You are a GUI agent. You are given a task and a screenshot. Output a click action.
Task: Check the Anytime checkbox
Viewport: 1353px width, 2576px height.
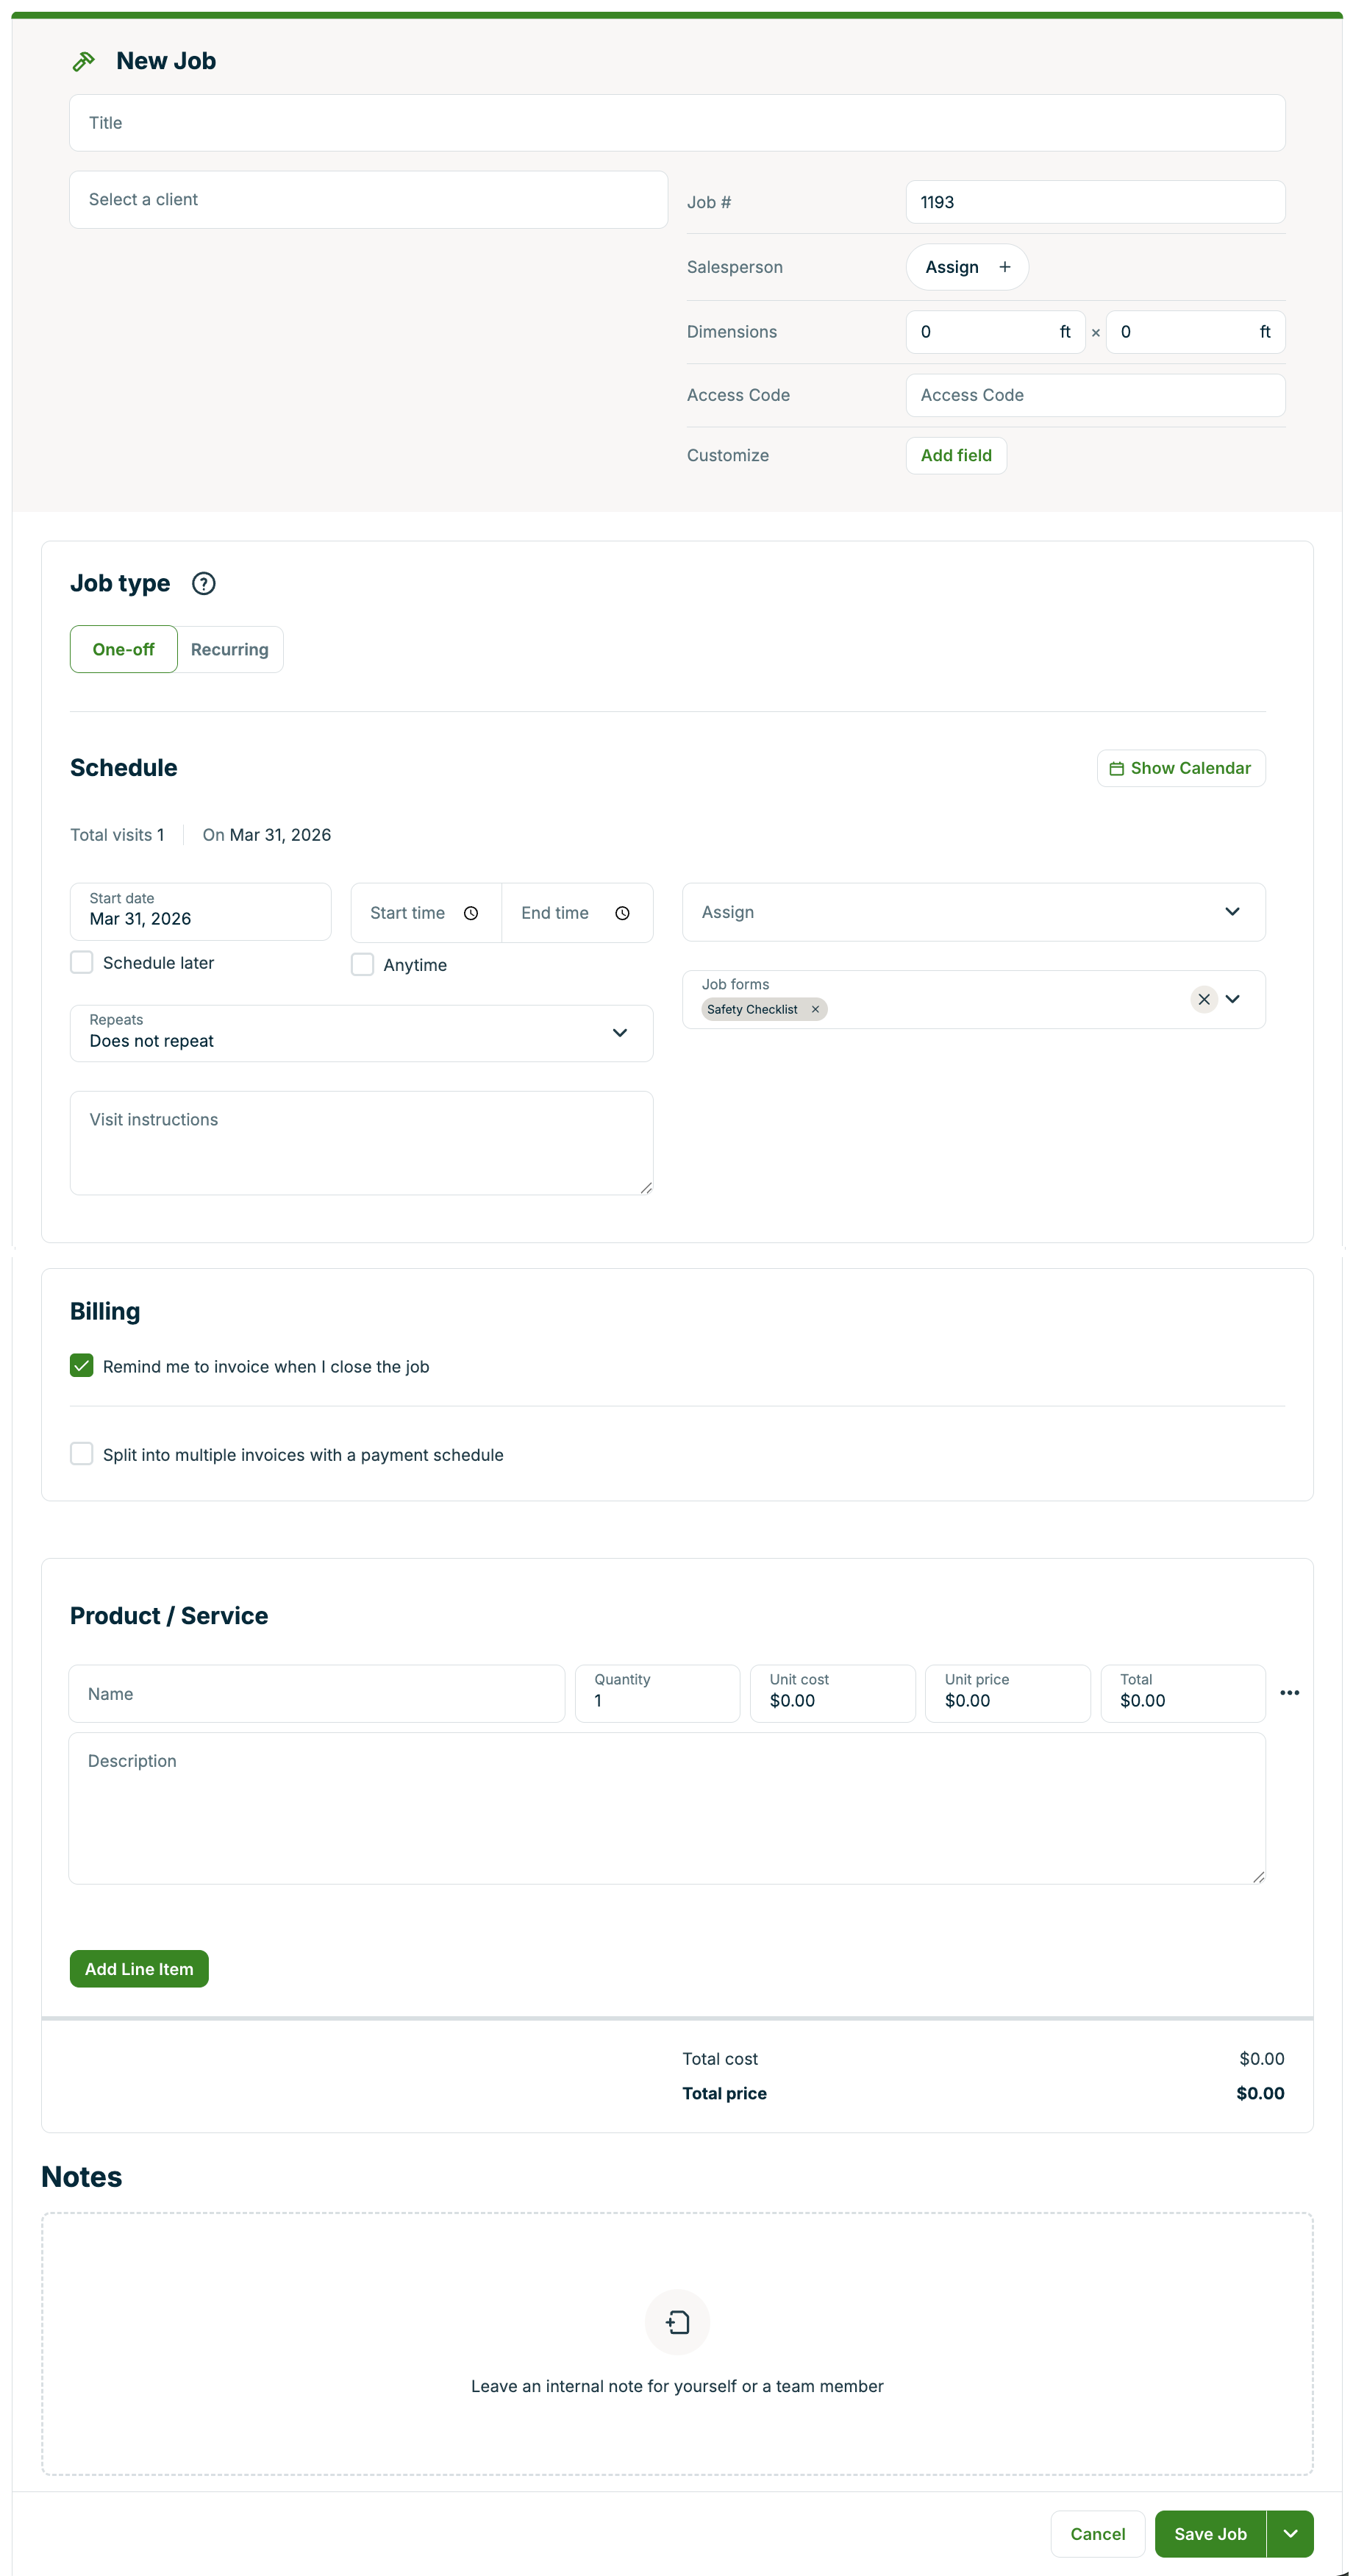[x=363, y=964]
